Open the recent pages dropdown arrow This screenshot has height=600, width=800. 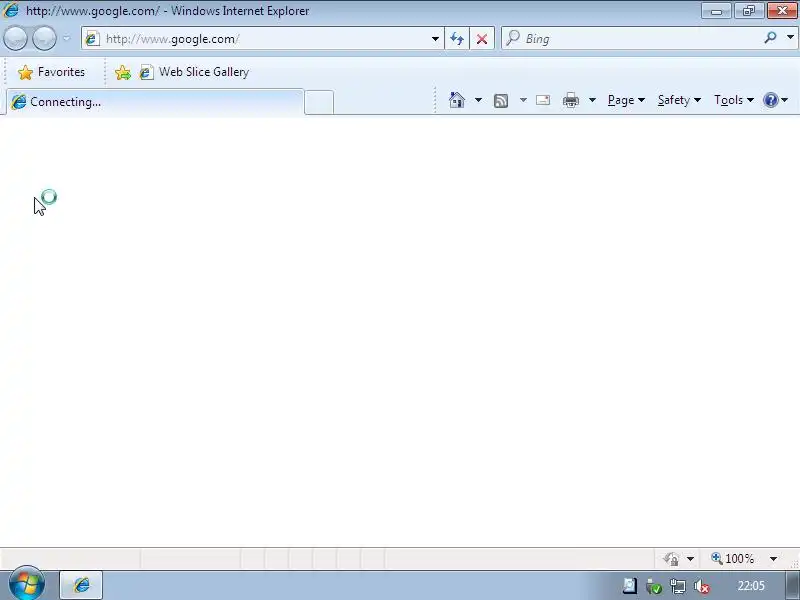[x=66, y=39]
